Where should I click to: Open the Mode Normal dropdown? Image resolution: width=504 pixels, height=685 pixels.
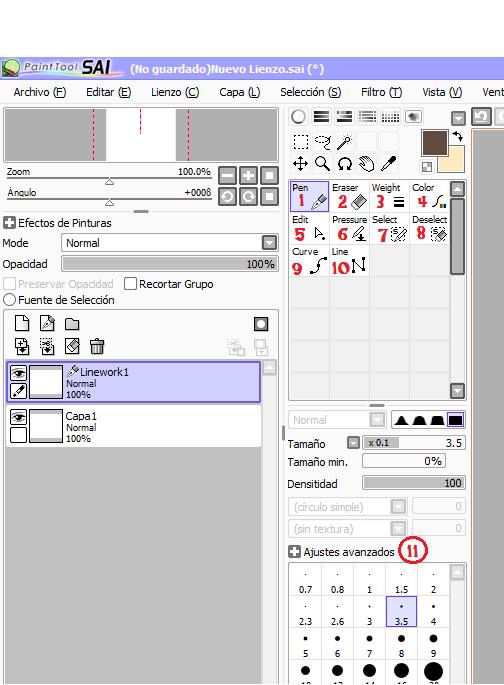[269, 242]
